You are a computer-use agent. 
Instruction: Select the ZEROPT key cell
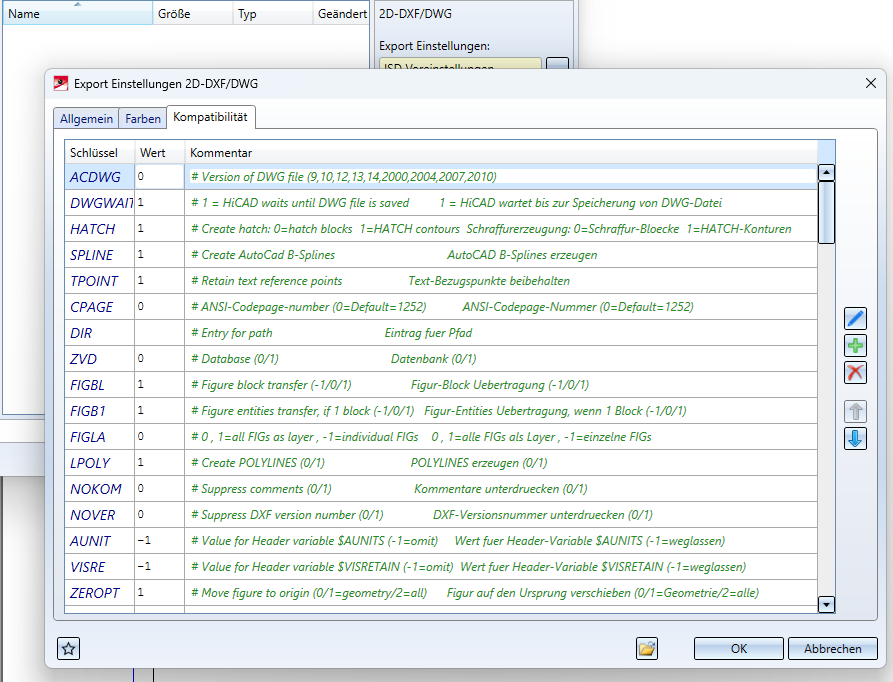(100, 593)
